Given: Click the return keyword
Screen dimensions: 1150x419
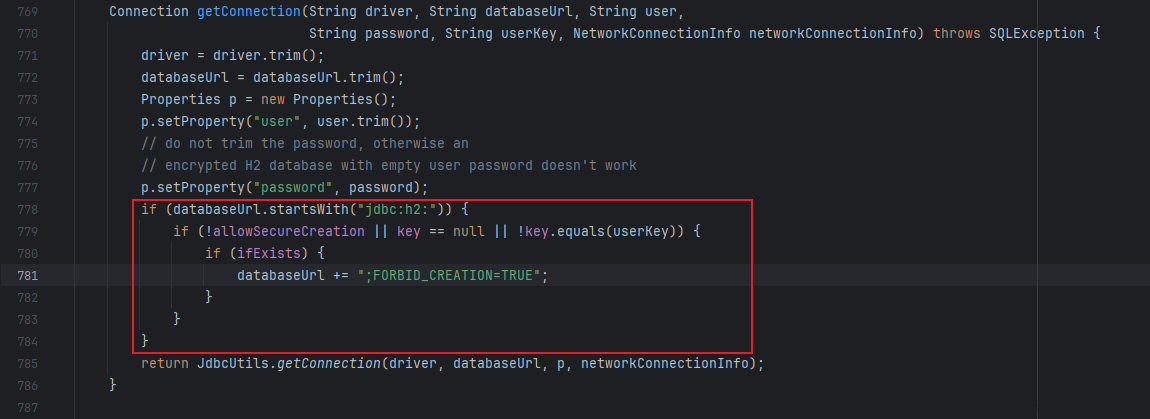Looking at the screenshot, I should pyautogui.click(x=164, y=363).
